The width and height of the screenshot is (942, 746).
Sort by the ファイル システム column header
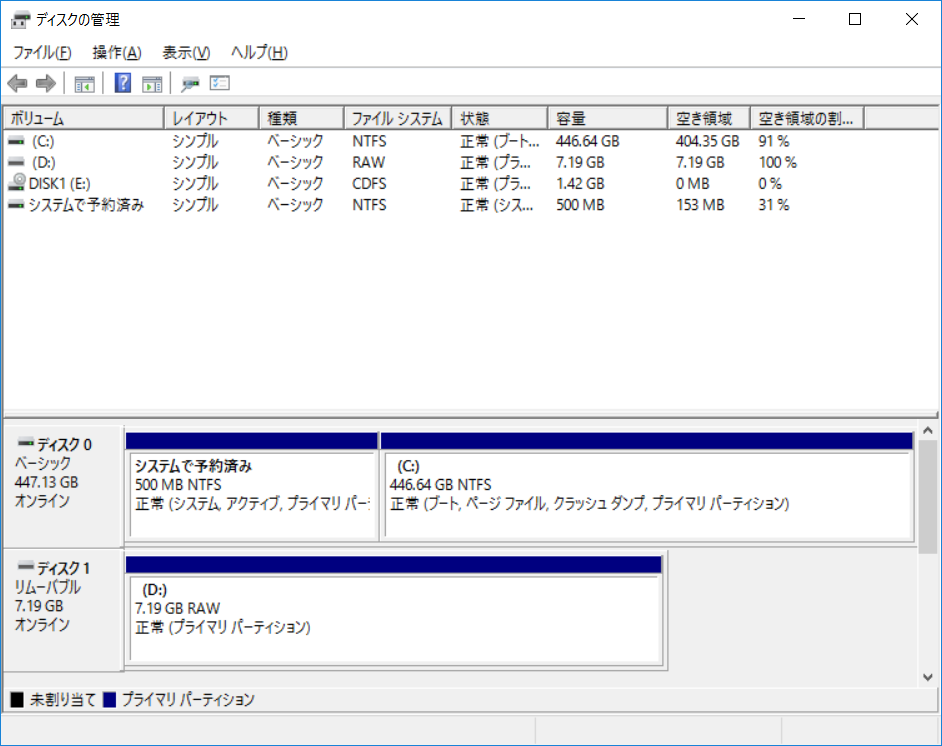click(x=398, y=118)
